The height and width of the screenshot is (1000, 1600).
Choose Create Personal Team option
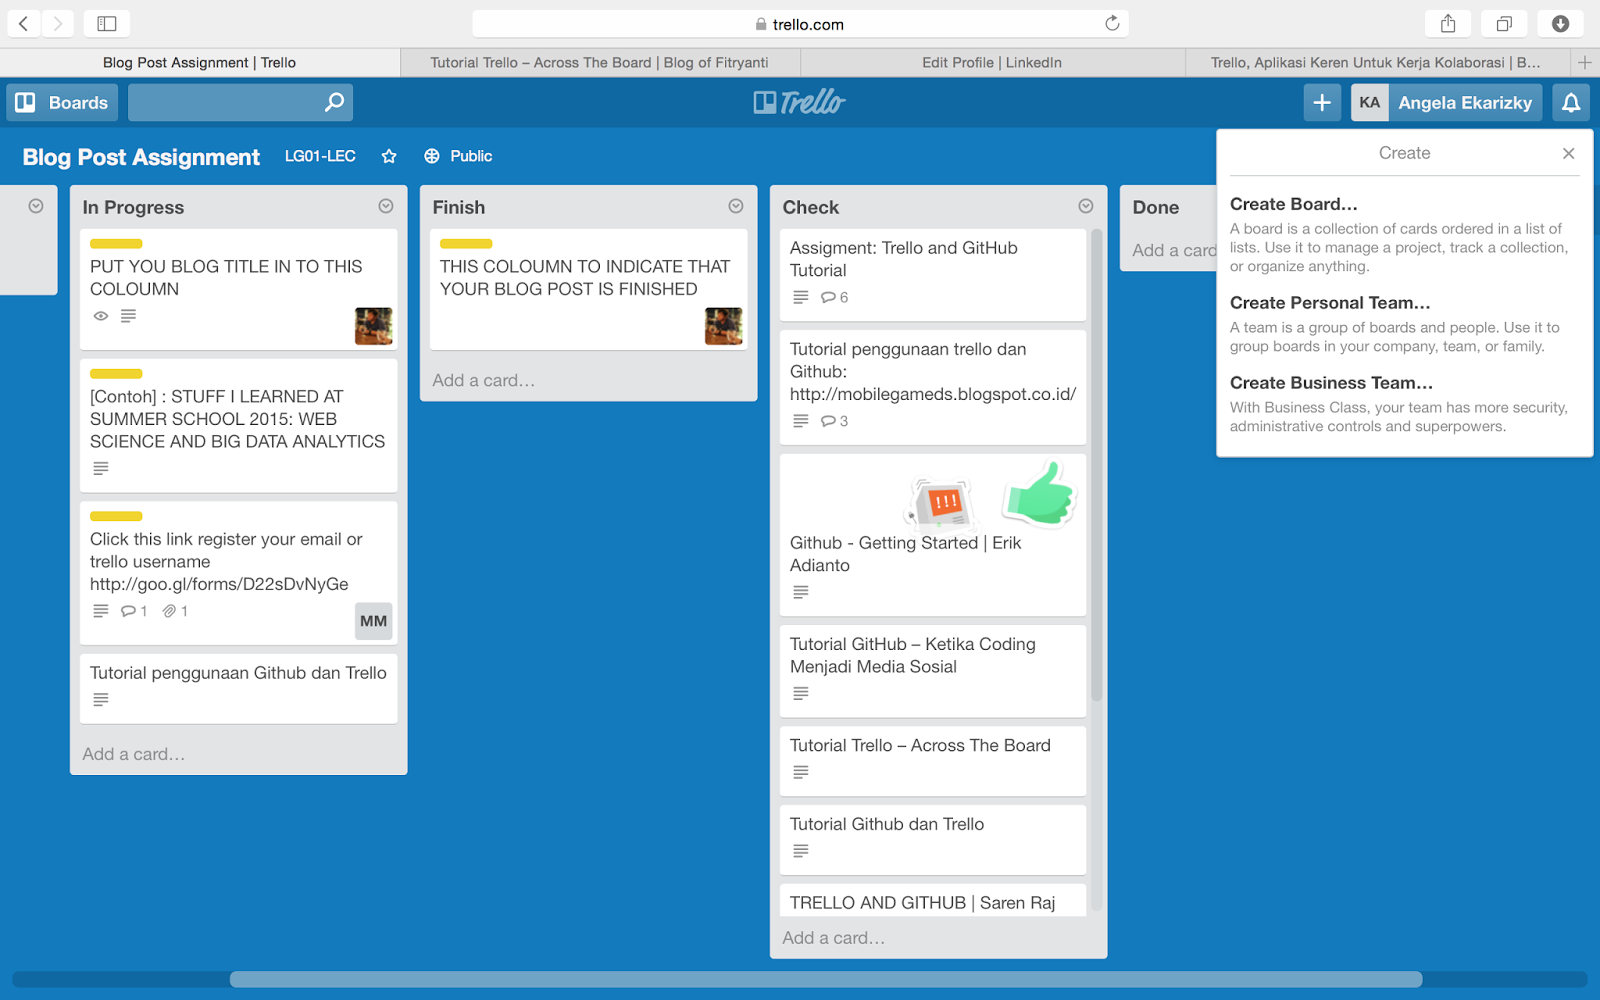1330,303
